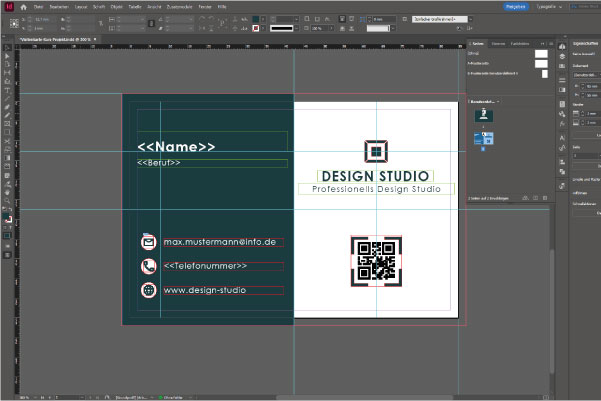Open the Hilfe menu
Screen dimensions: 601x401
[222, 7]
